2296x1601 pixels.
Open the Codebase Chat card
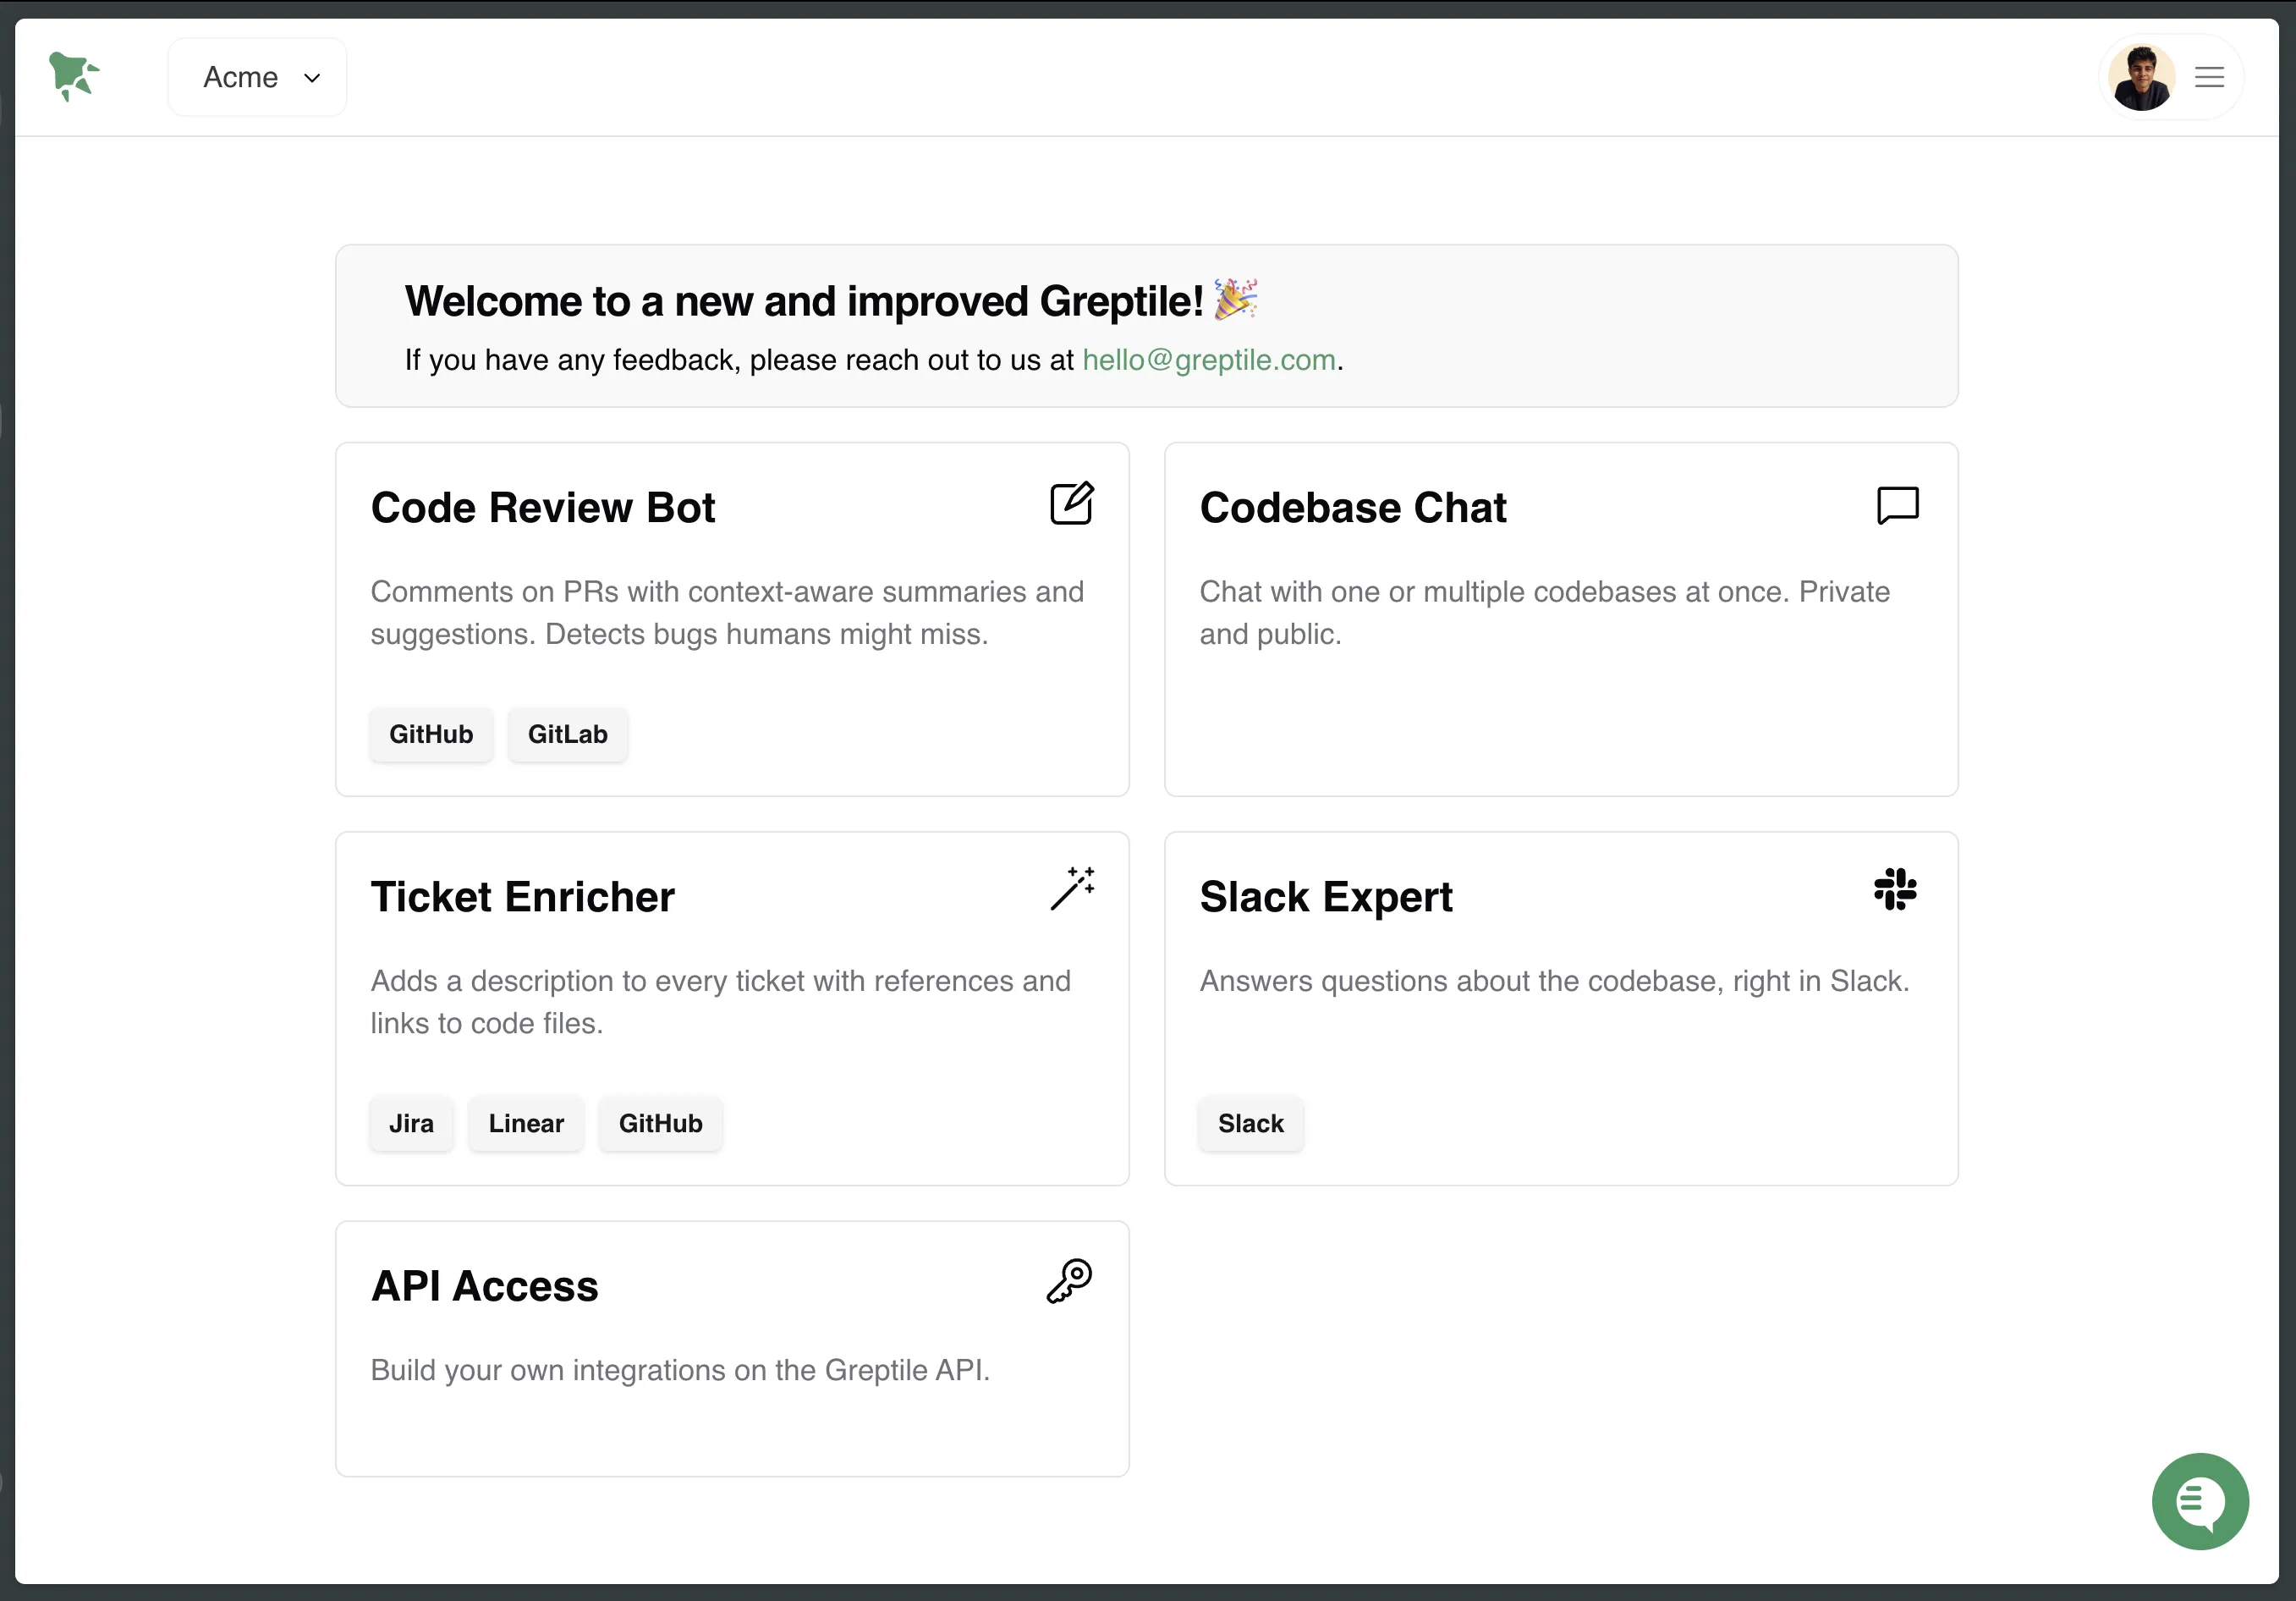(1561, 620)
